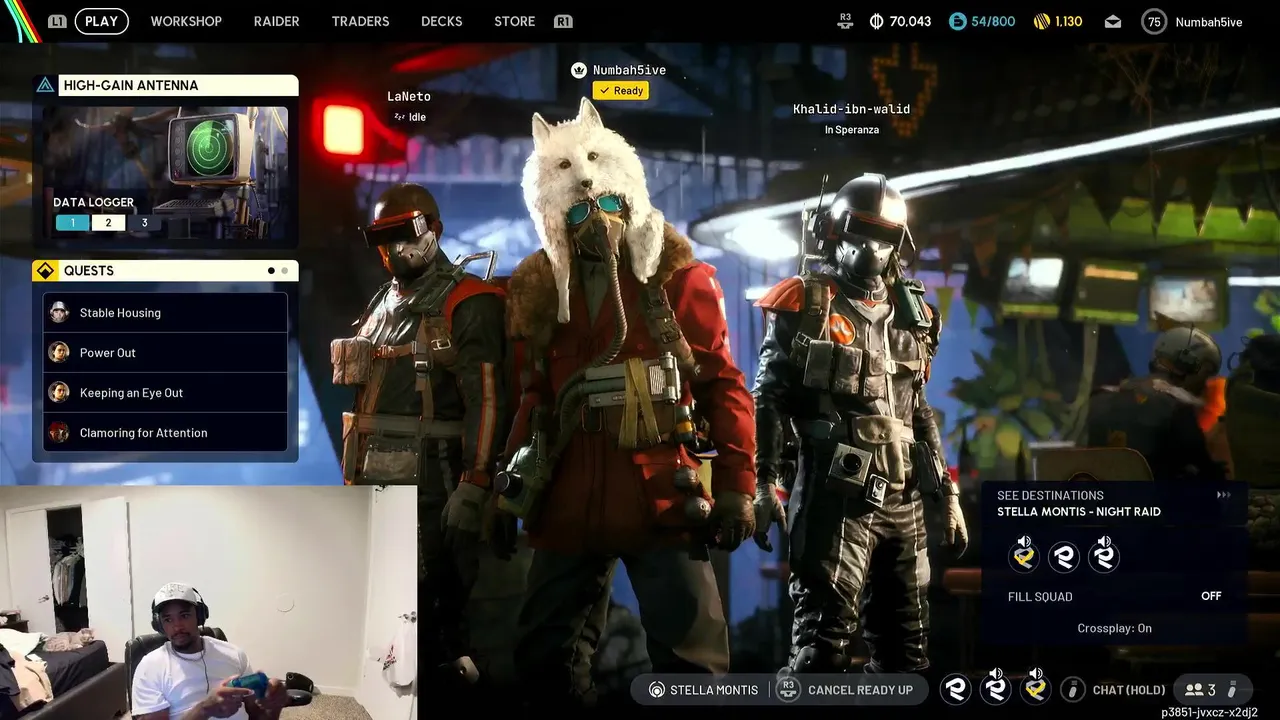Click the mic icon beside squad count 3
Image resolution: width=1280 pixels, height=720 pixels.
coord(1232,690)
